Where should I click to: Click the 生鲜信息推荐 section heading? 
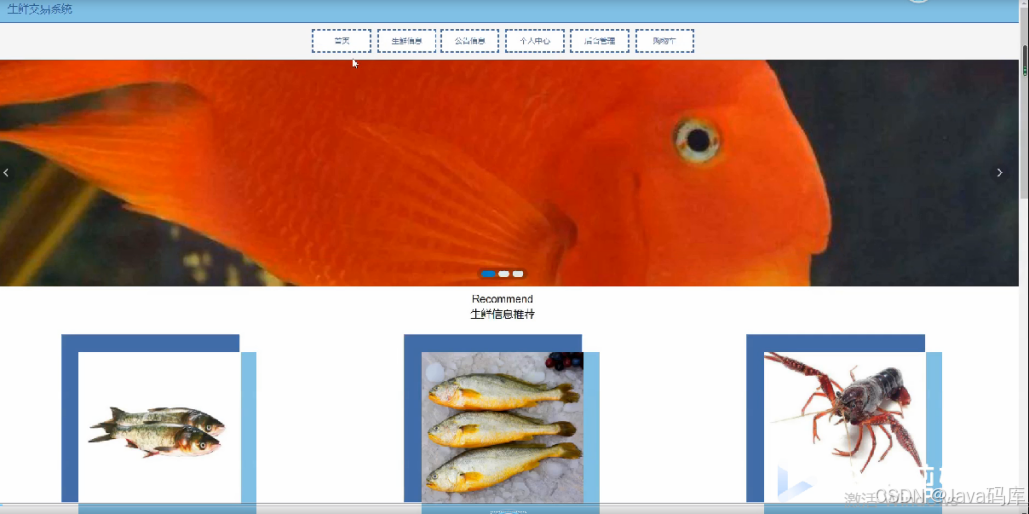point(503,314)
